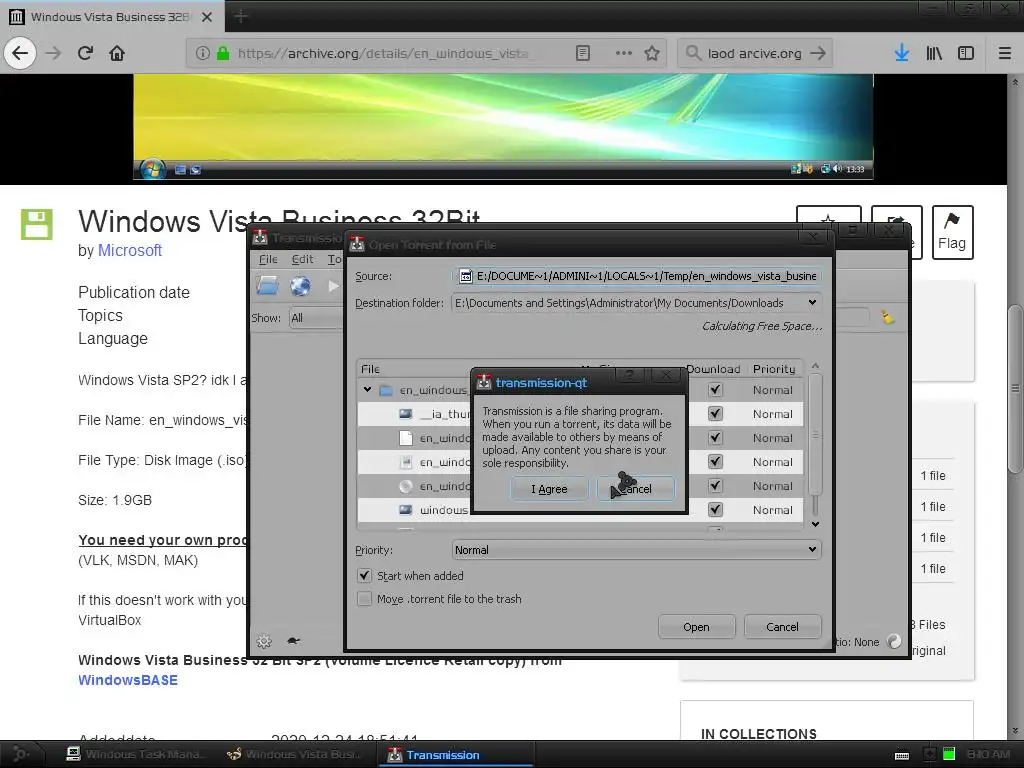This screenshot has width=1024, height=768.
Task: Open page actions three-dot menu
Action: pos(624,53)
